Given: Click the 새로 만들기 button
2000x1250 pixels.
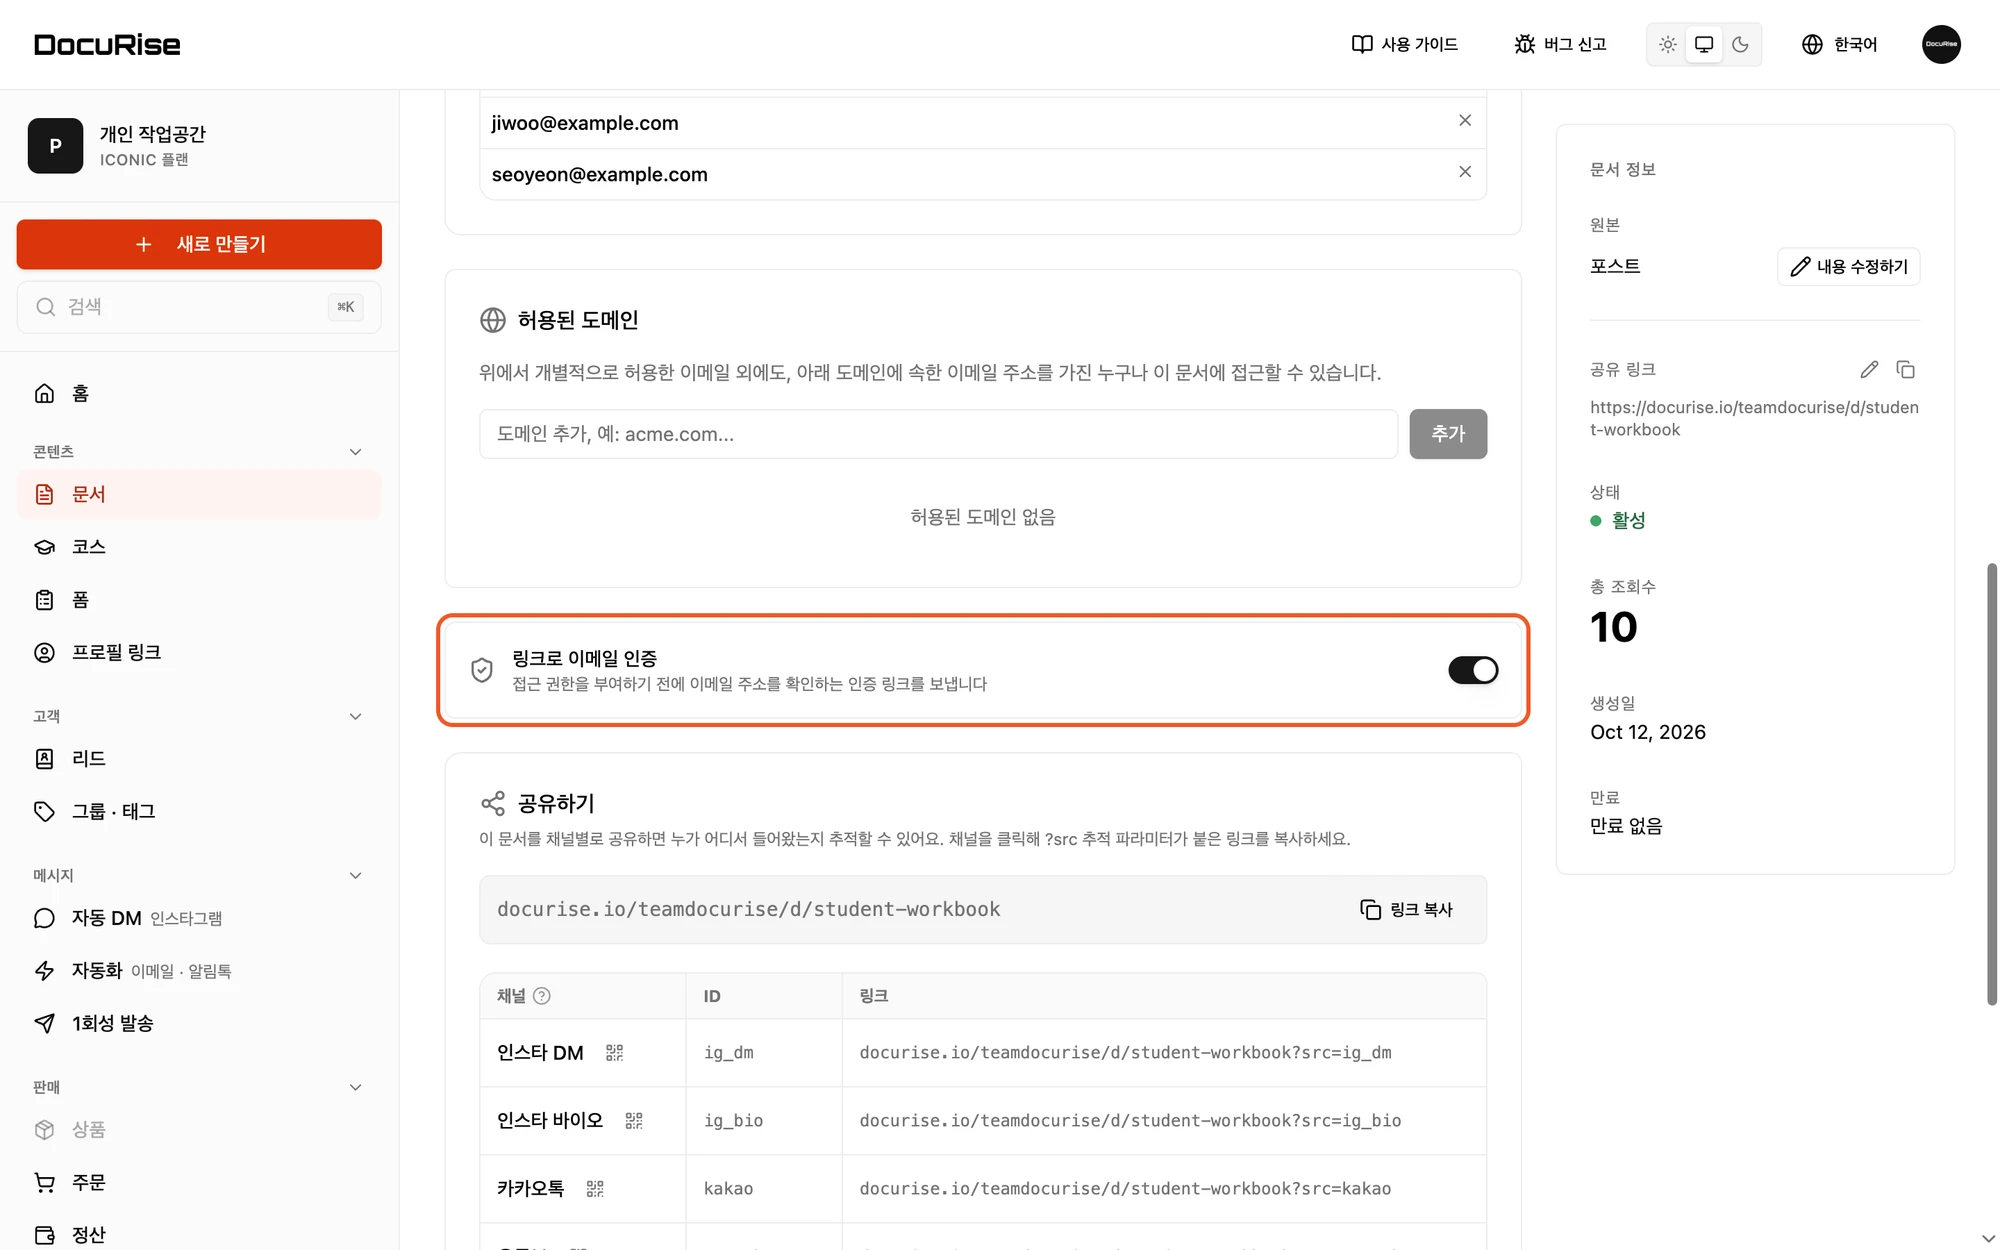Looking at the screenshot, I should pos(199,244).
